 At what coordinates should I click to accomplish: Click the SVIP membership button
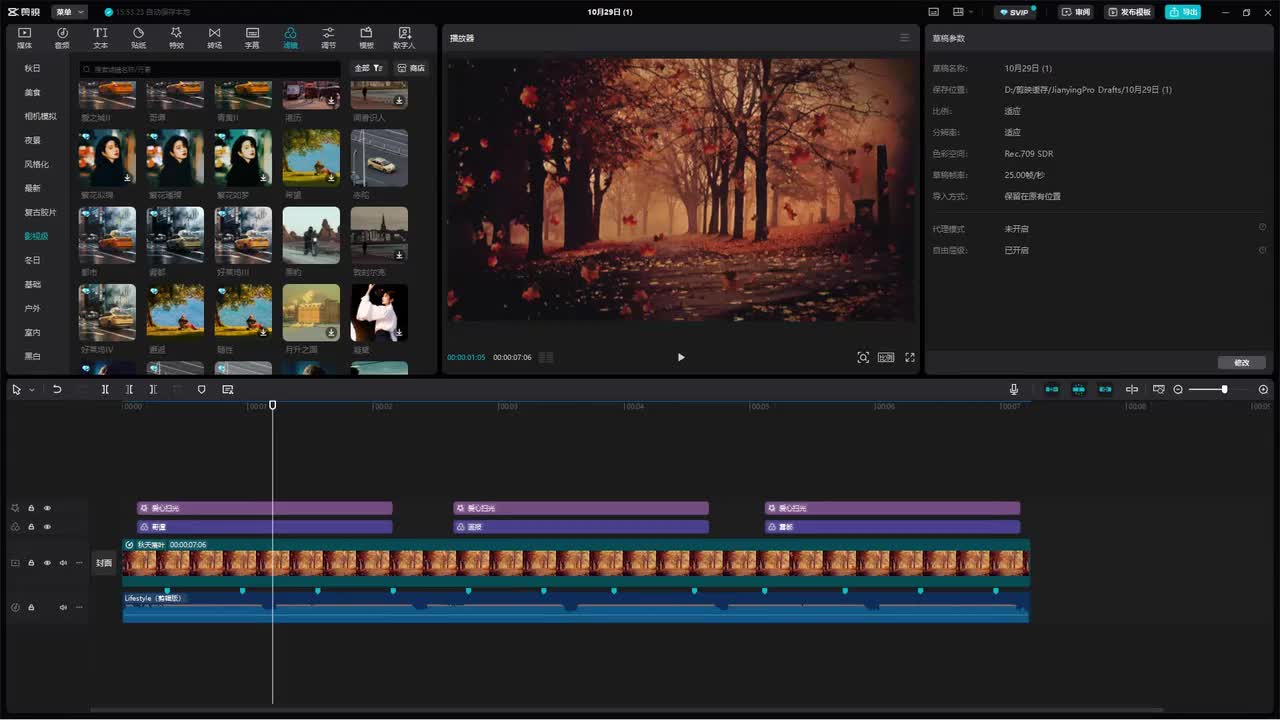click(1016, 12)
